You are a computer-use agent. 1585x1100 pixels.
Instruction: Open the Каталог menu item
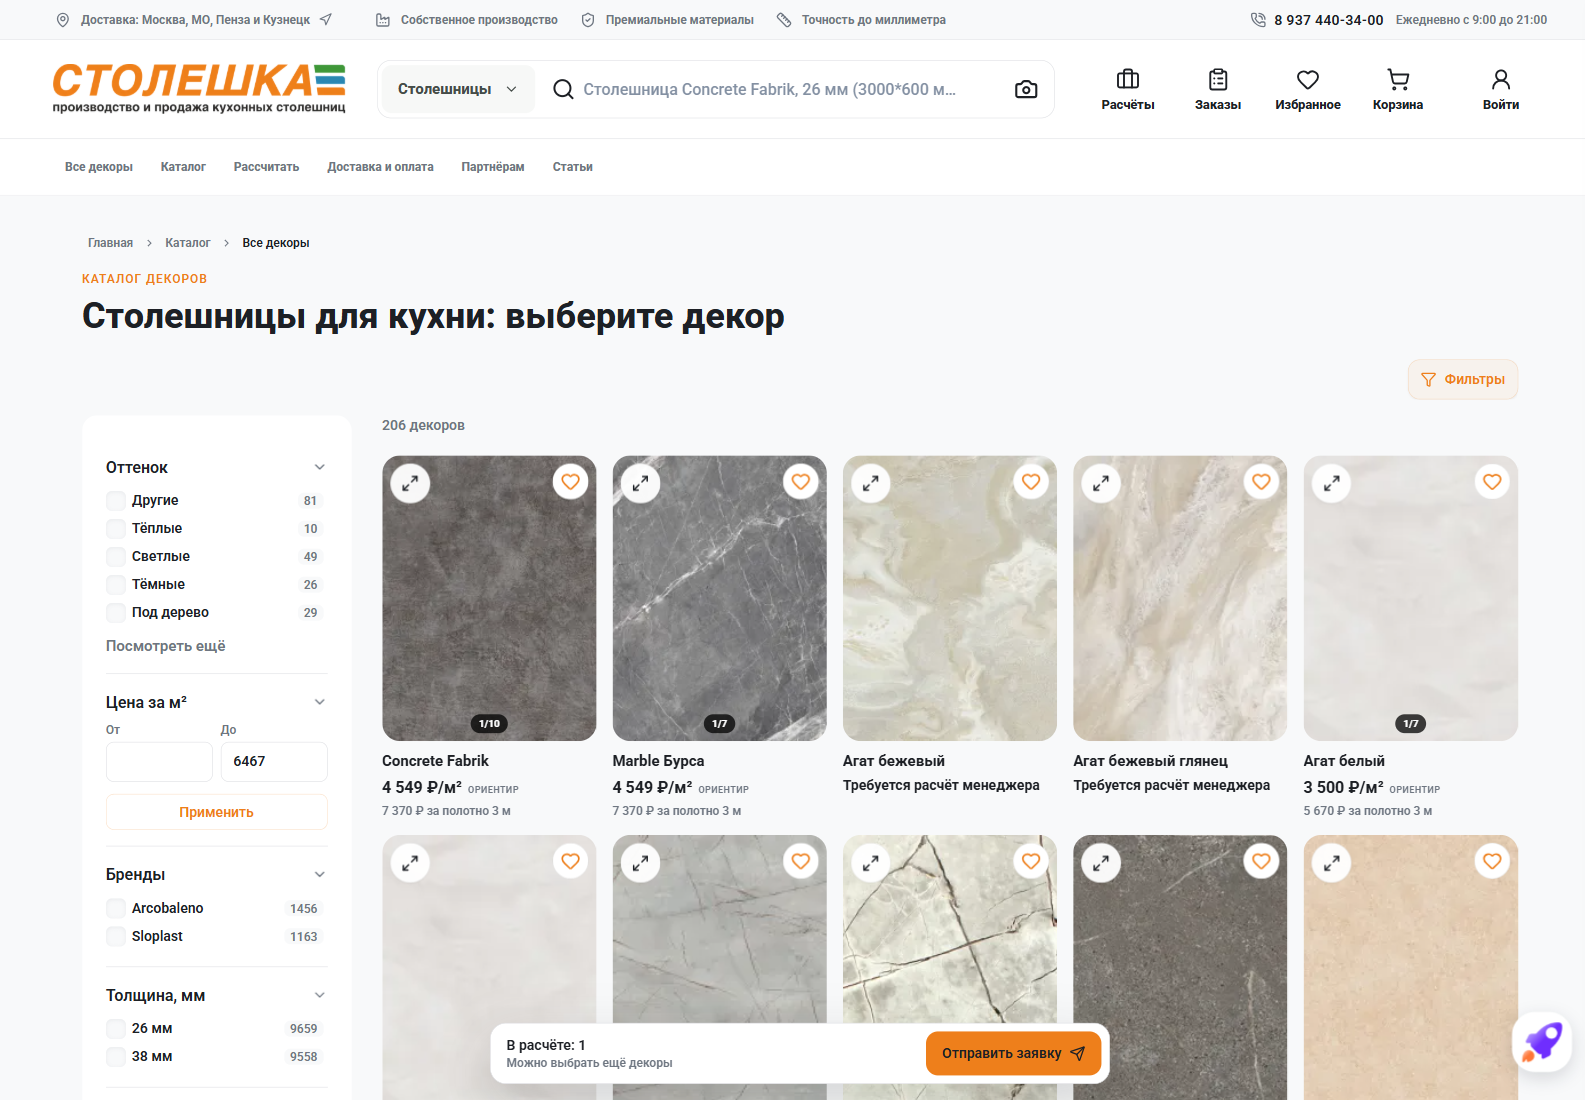pyautogui.click(x=183, y=167)
